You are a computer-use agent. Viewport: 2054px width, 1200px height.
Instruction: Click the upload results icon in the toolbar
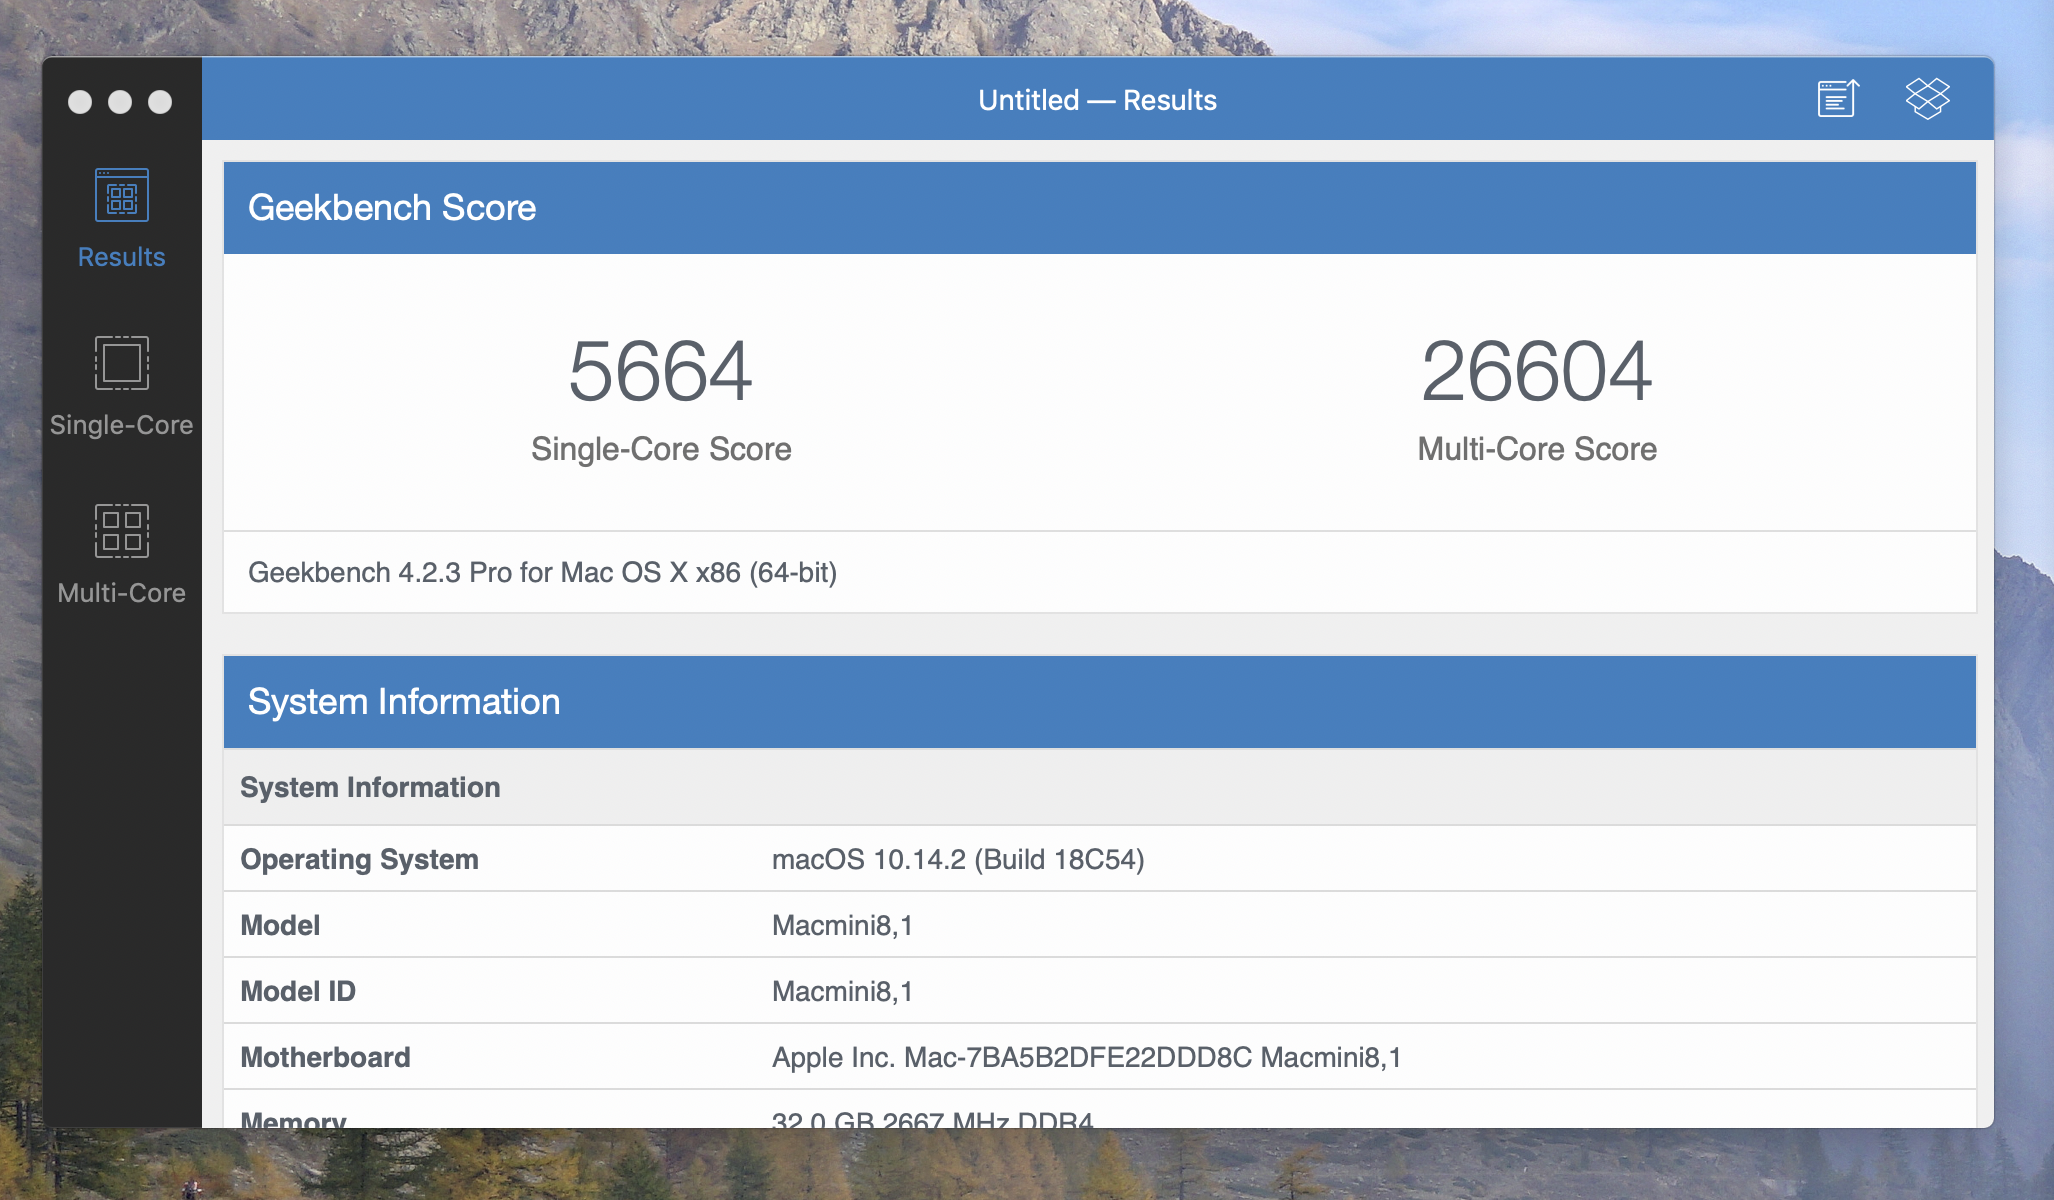pyautogui.click(x=1837, y=99)
